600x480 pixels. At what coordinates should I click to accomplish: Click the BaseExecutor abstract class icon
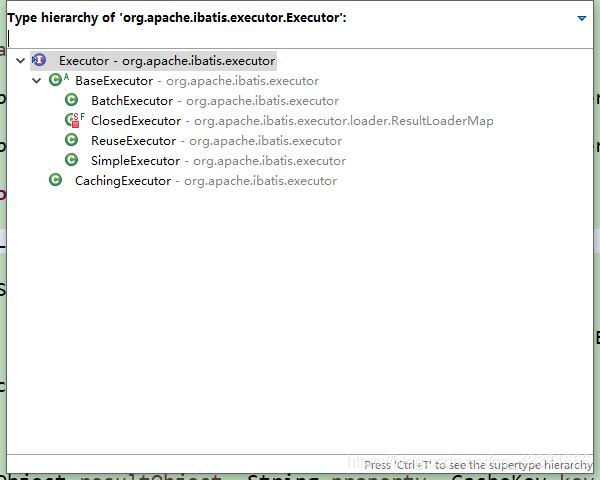click(x=59, y=80)
